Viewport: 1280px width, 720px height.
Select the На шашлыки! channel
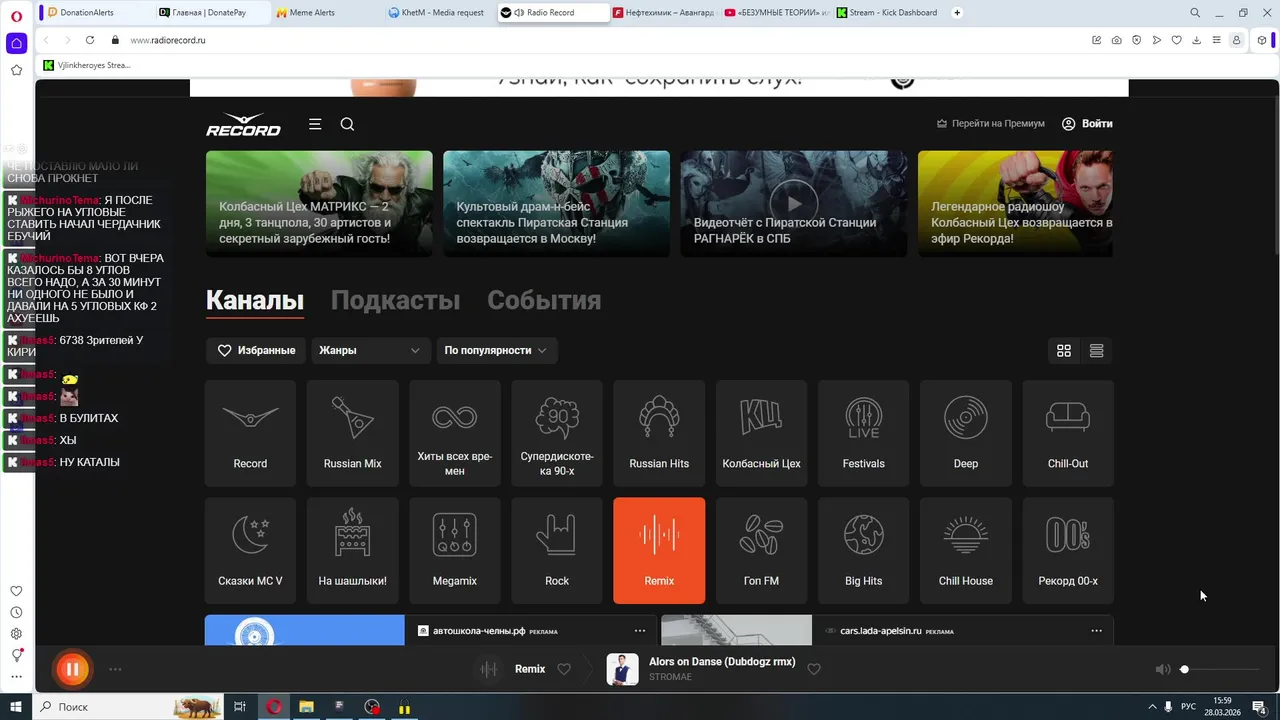353,551
